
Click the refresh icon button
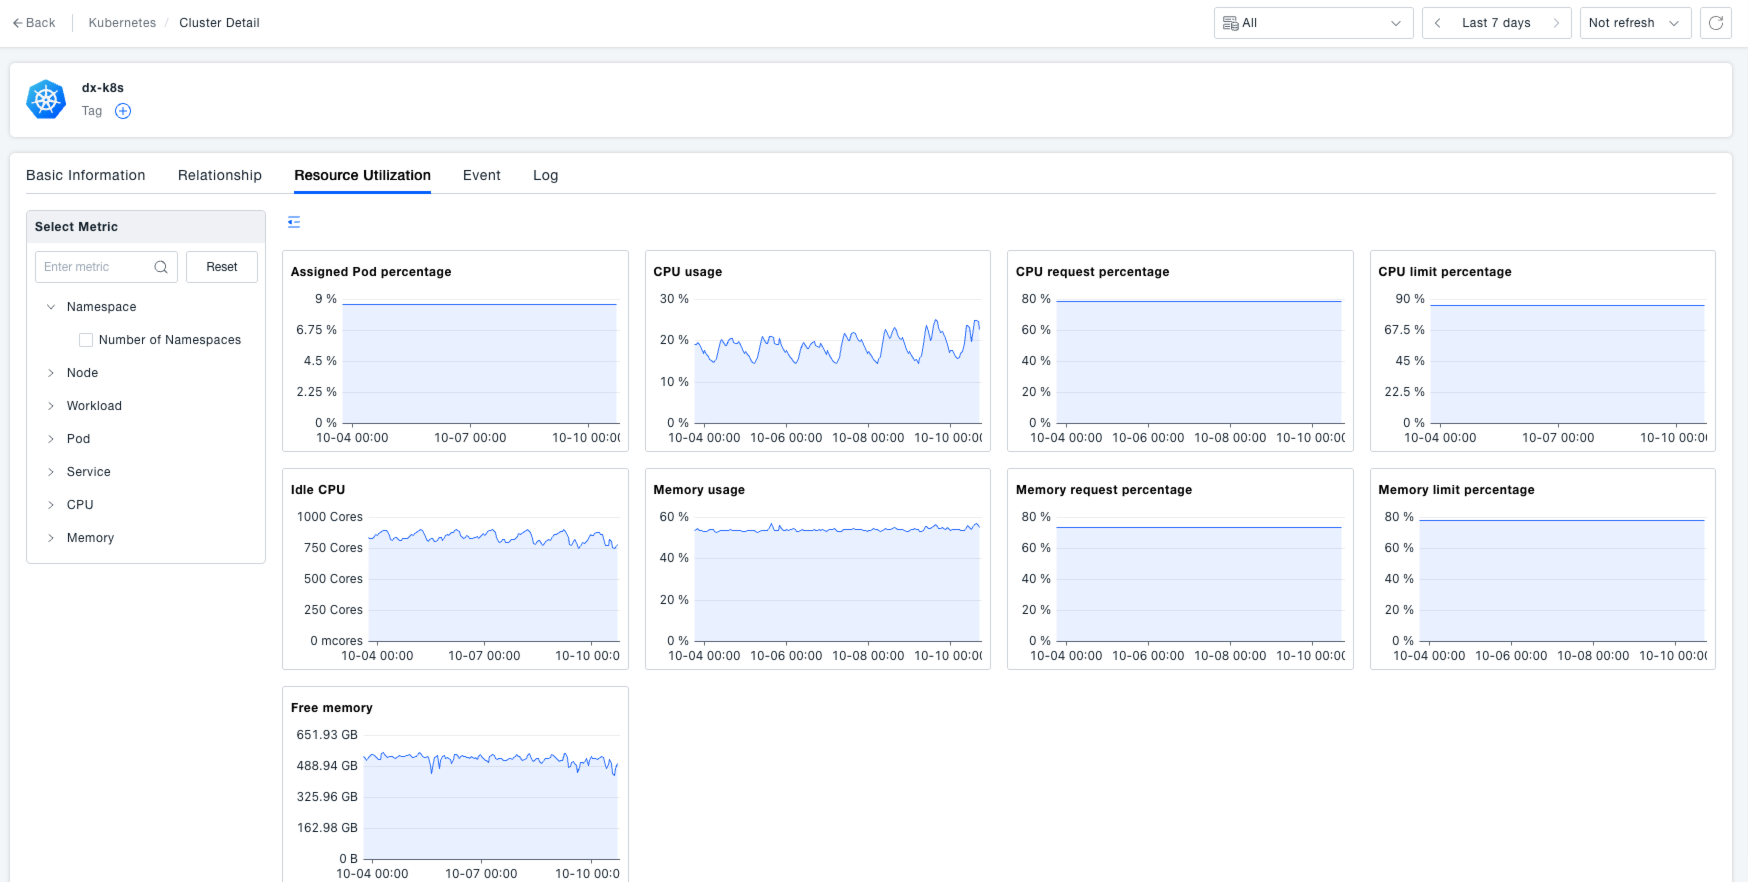(x=1716, y=23)
